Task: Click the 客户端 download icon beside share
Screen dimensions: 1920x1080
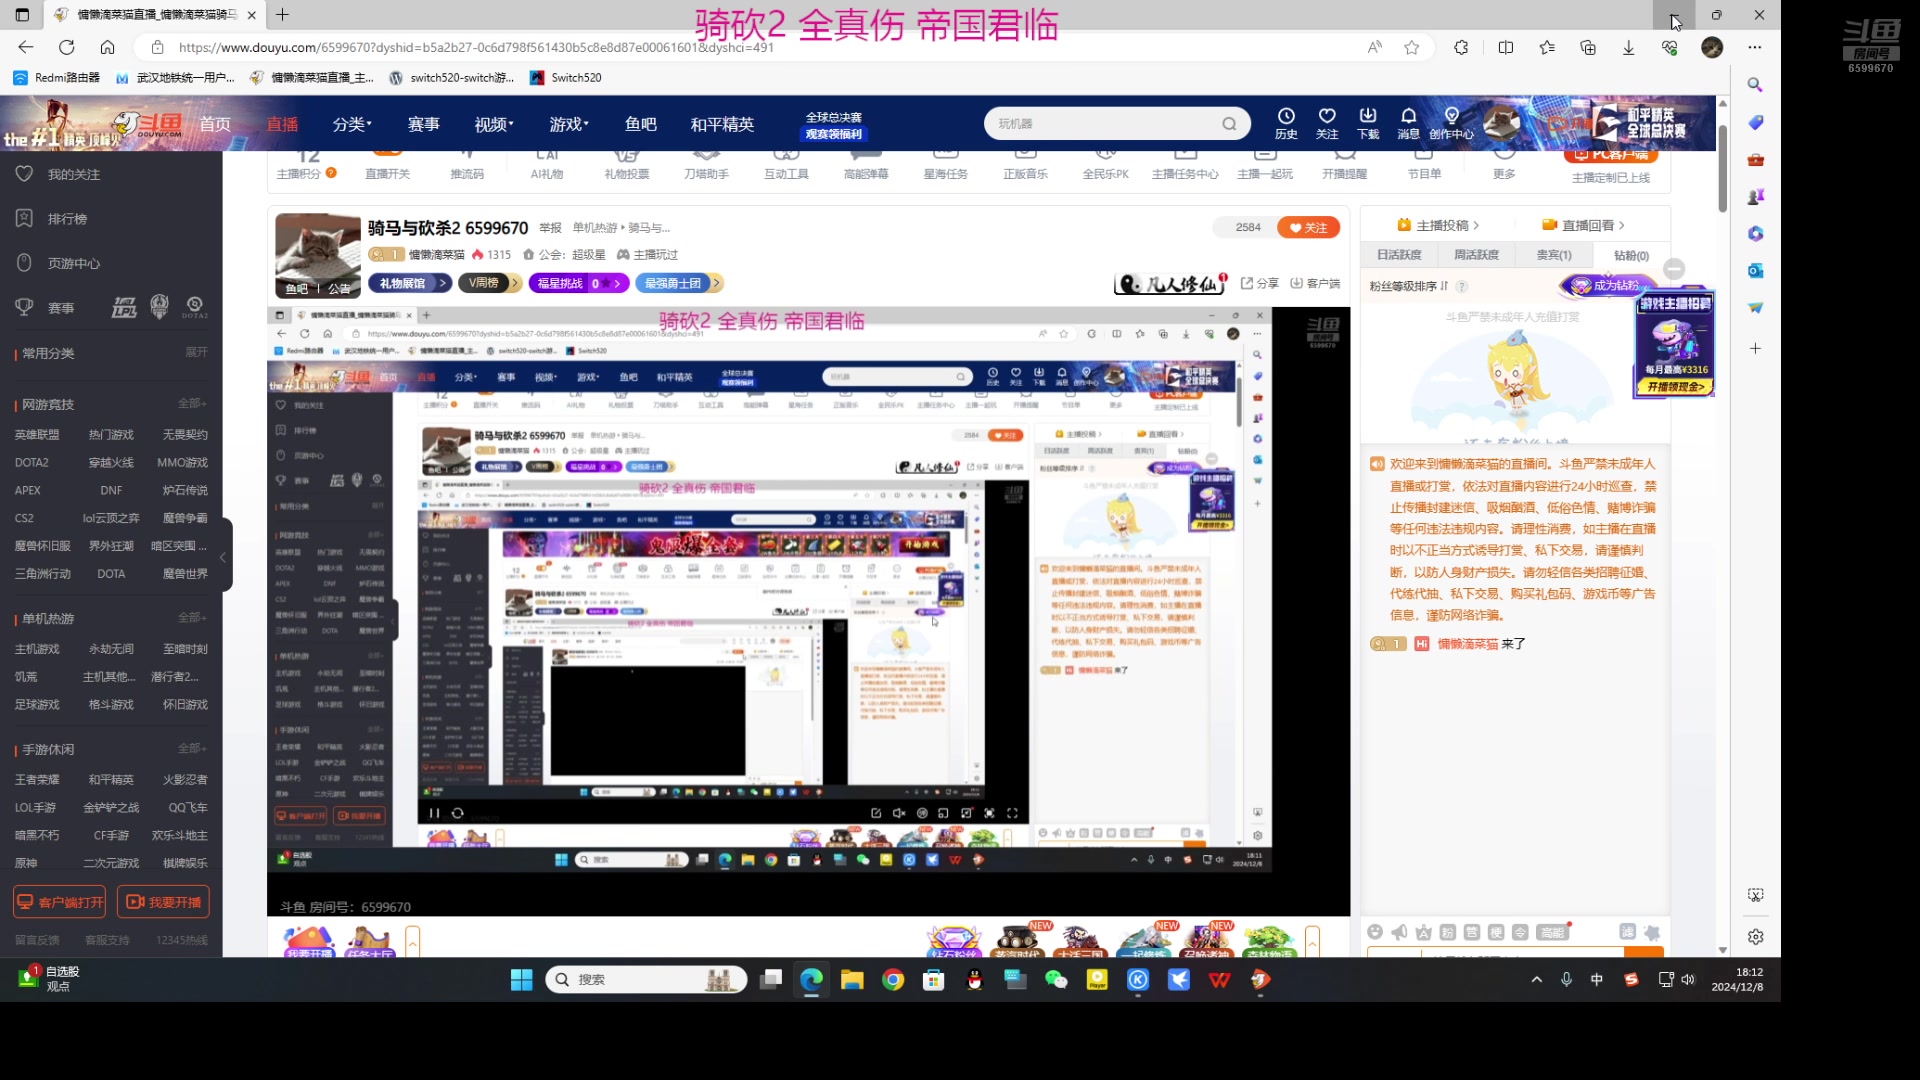Action: 1315,284
